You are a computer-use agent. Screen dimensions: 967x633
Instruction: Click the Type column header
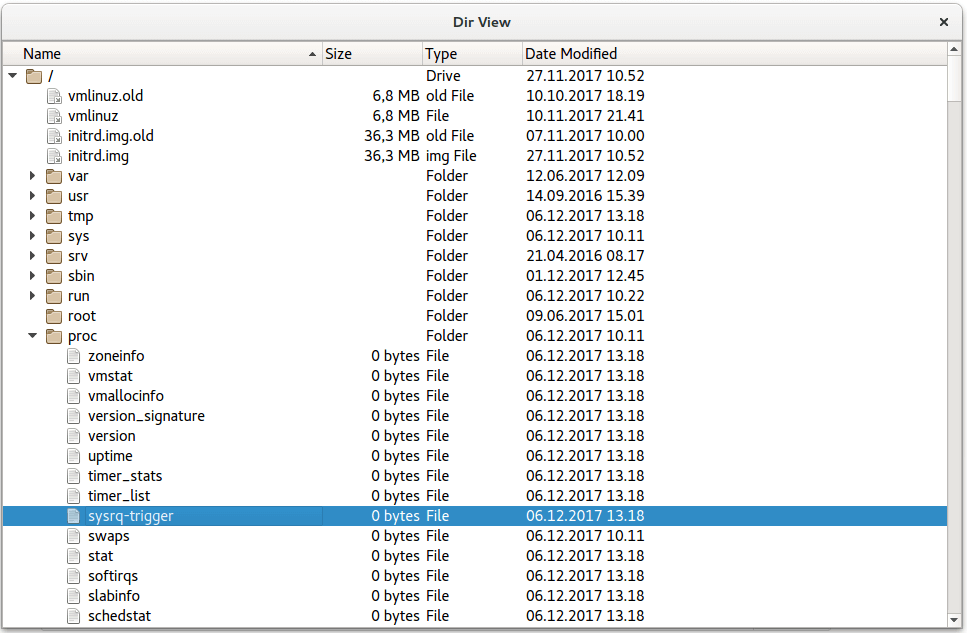pos(470,53)
